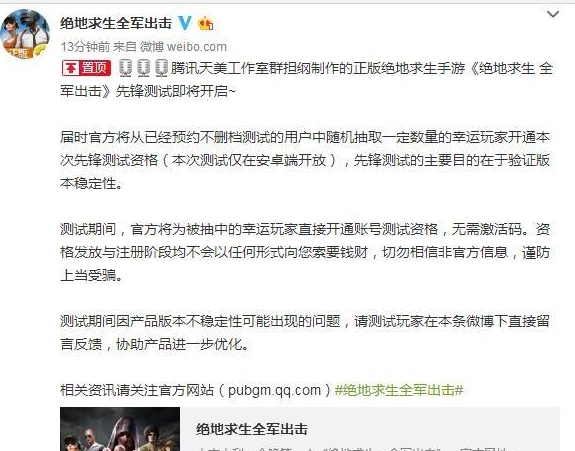Open the 微博 weibo.com source link
575x451 pixels.
(x=184, y=47)
